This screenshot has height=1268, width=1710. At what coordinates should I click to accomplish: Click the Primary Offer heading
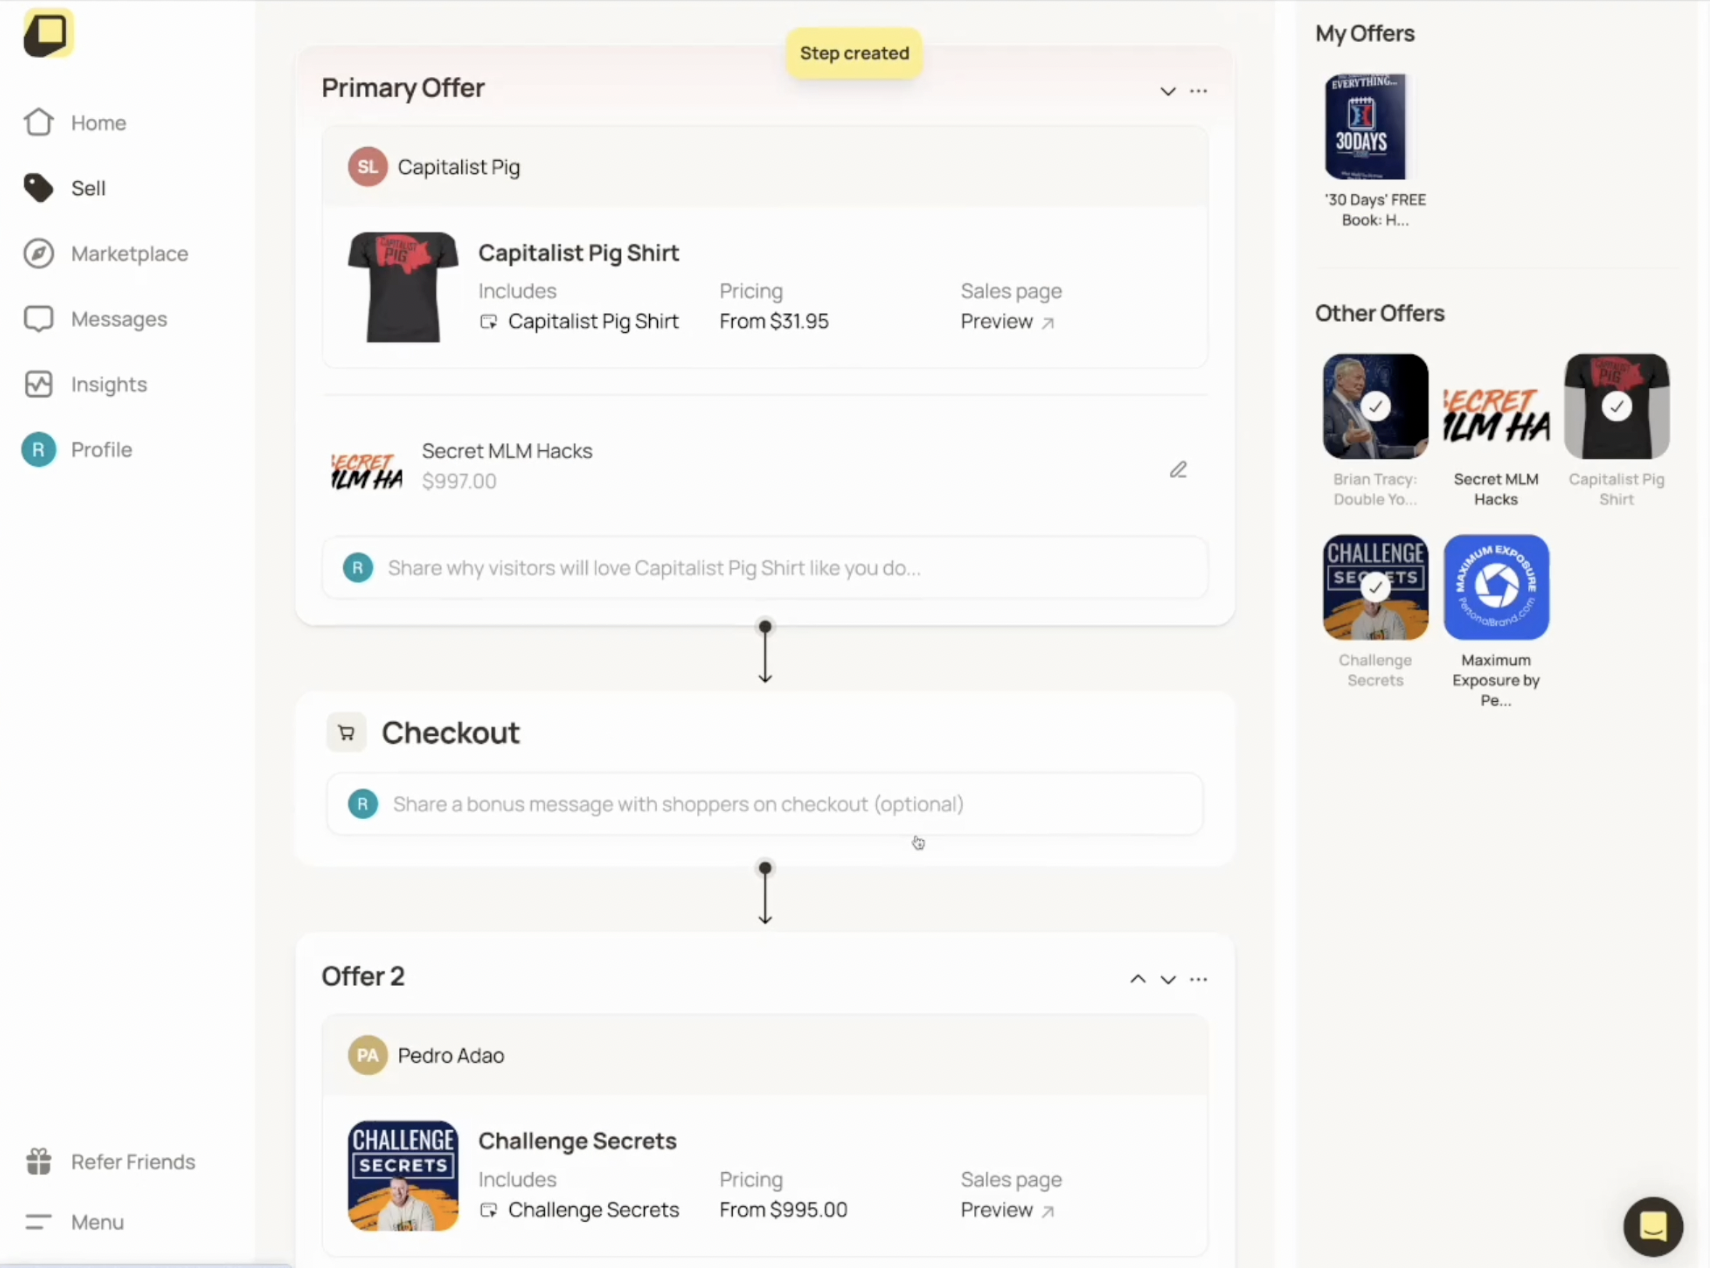coord(403,88)
